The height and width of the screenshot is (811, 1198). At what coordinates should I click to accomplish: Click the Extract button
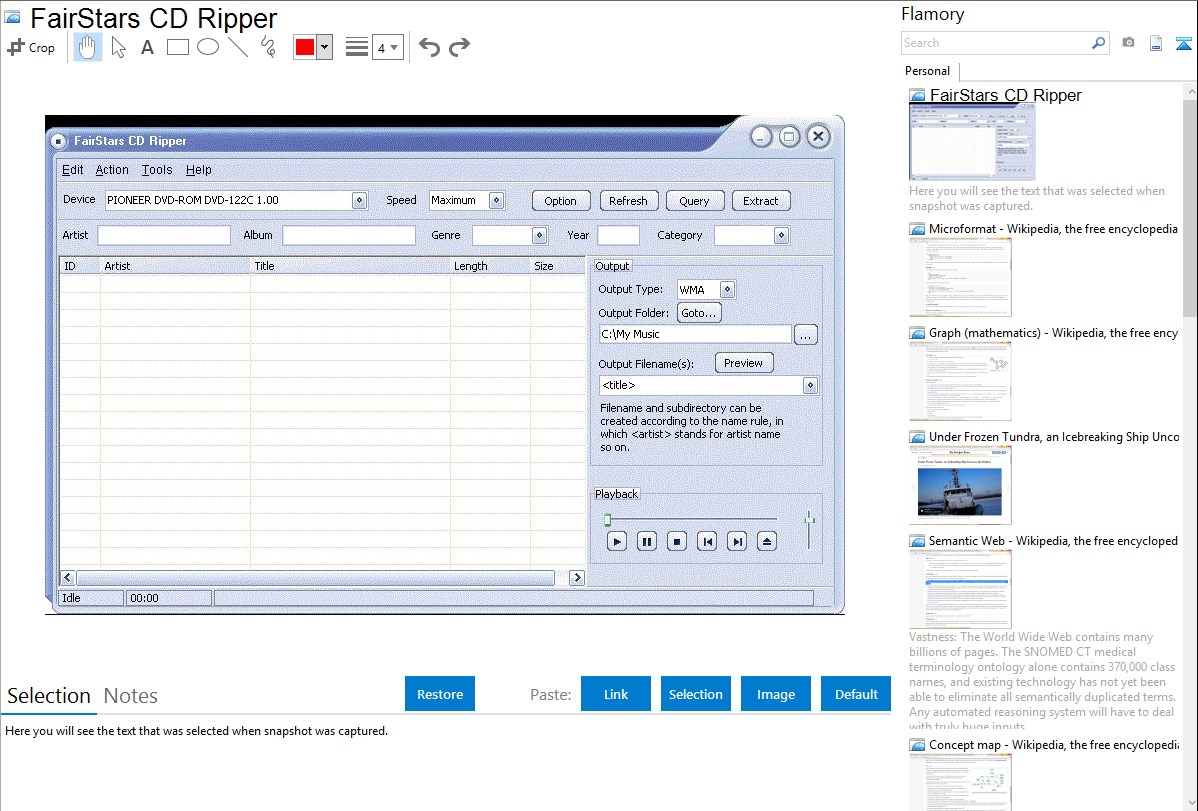(761, 201)
